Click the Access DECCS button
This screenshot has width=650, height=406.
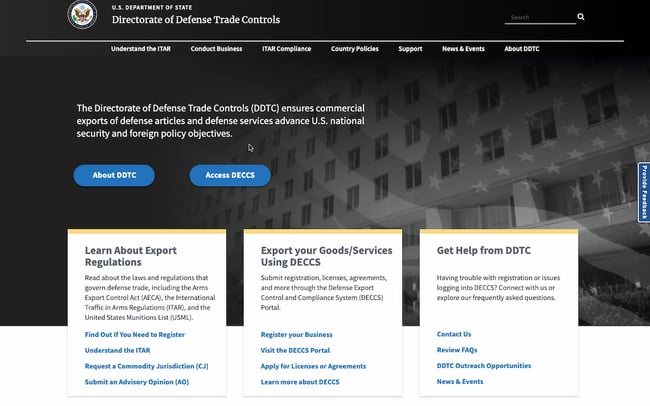point(230,175)
